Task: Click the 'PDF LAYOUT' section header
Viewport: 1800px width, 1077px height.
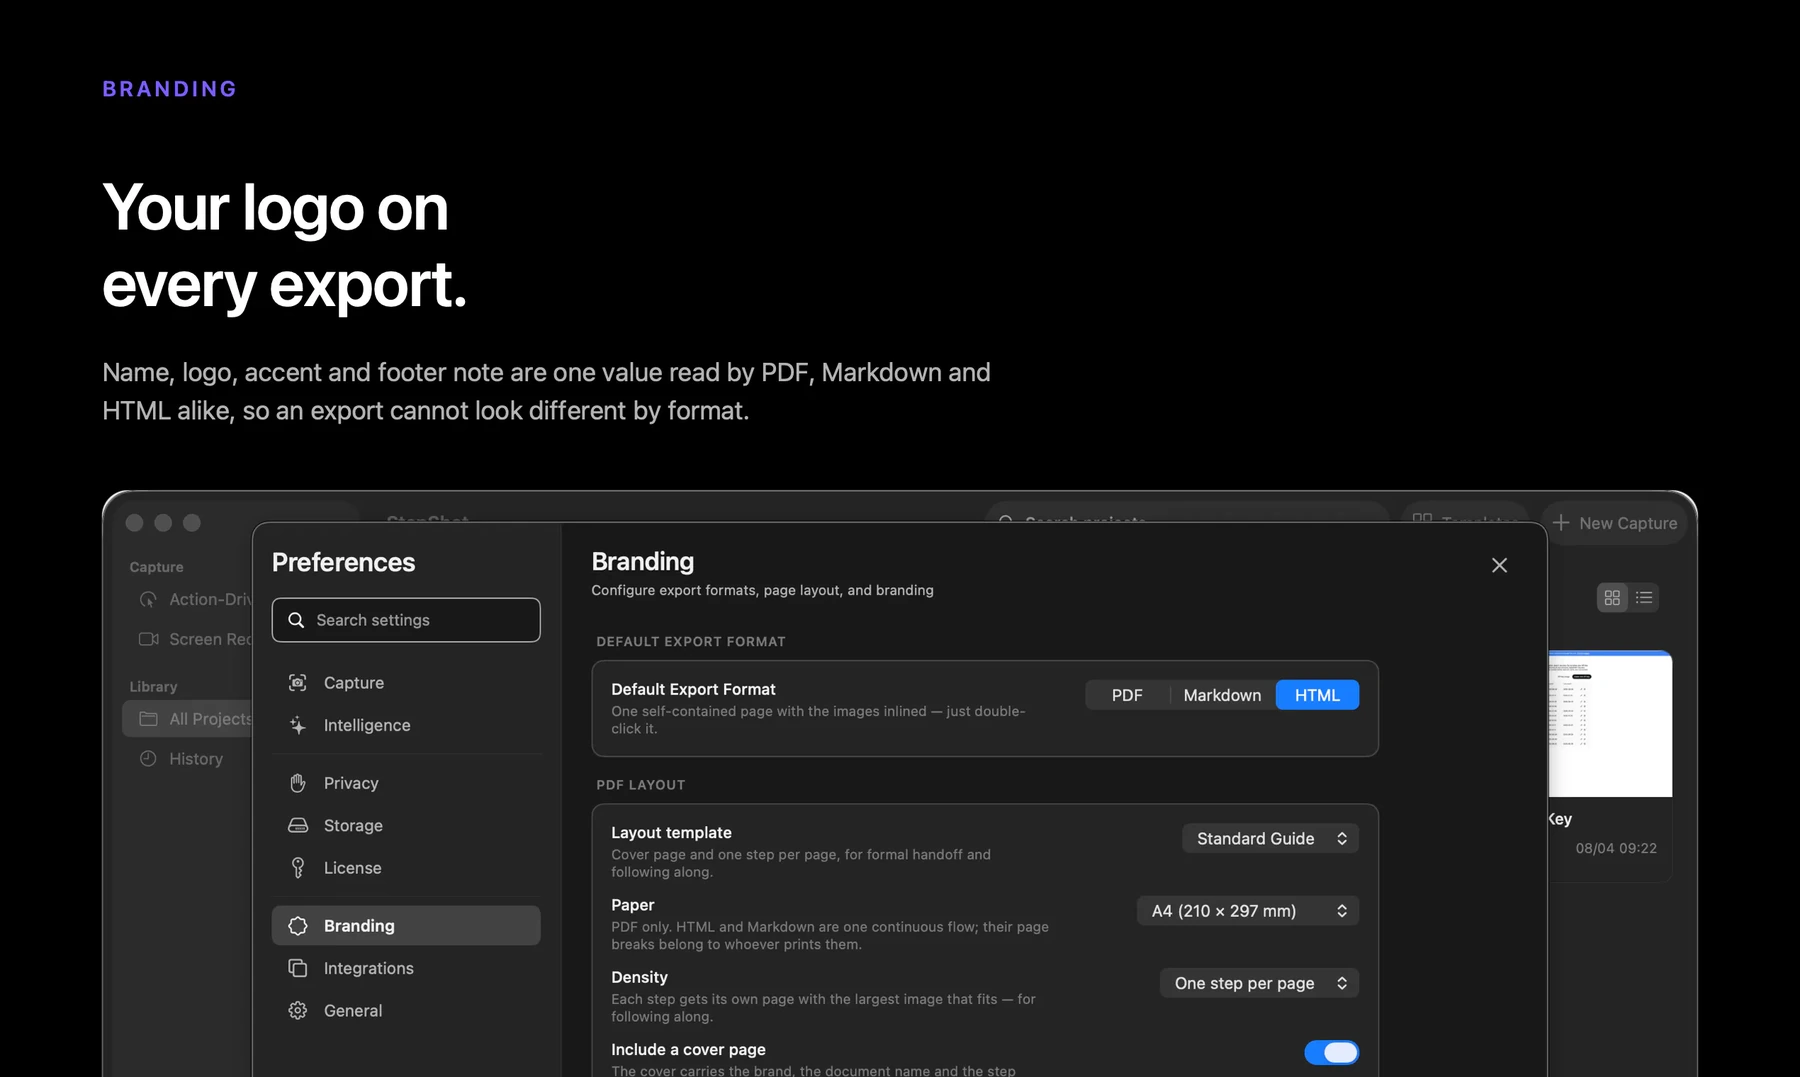Action: [641, 785]
